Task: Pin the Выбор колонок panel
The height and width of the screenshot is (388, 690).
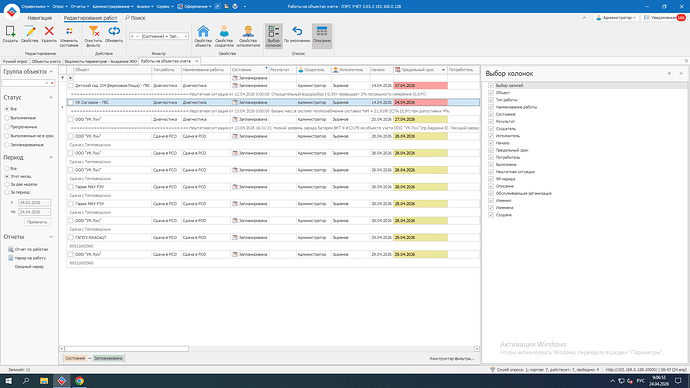Action: 669,73
